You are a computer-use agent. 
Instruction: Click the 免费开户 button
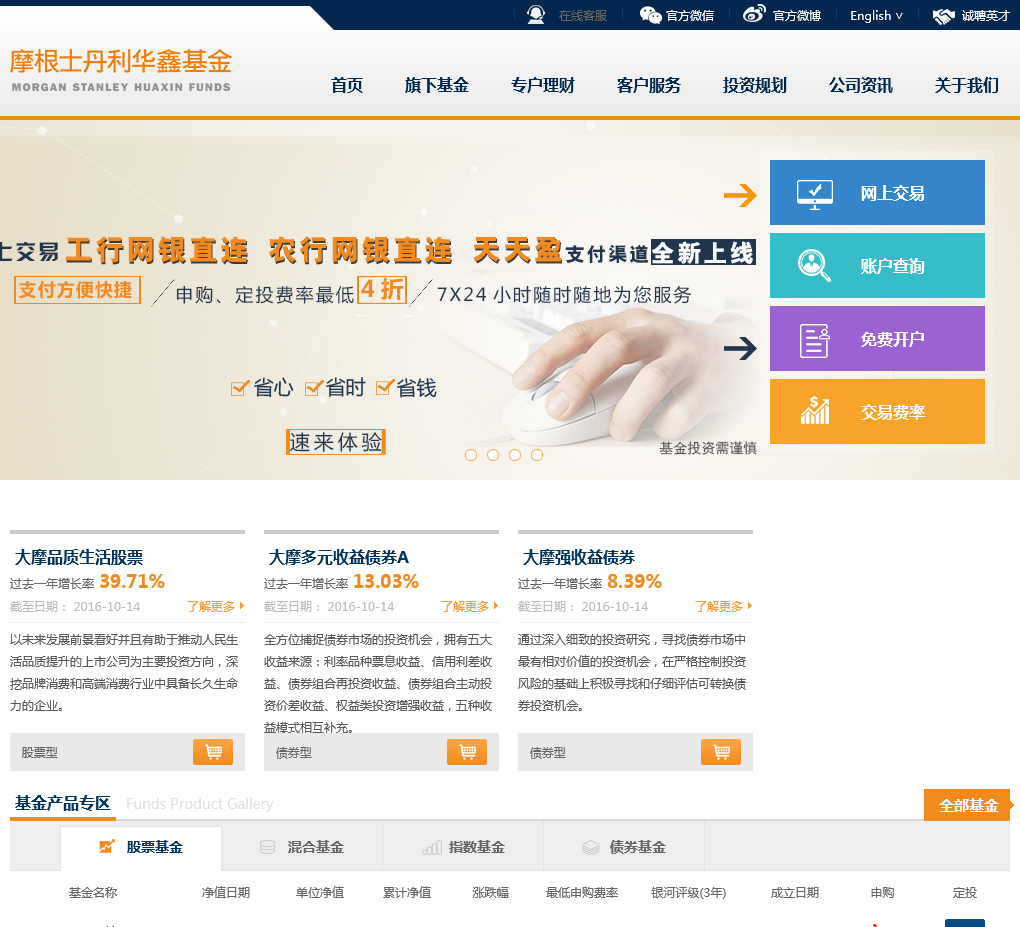pyautogui.click(x=877, y=338)
